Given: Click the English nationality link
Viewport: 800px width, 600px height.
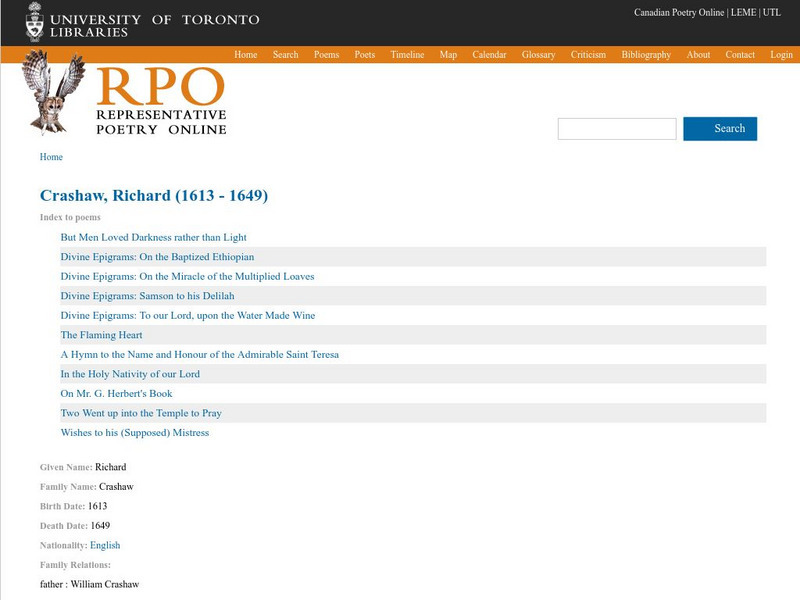Looking at the screenshot, I should (105, 545).
